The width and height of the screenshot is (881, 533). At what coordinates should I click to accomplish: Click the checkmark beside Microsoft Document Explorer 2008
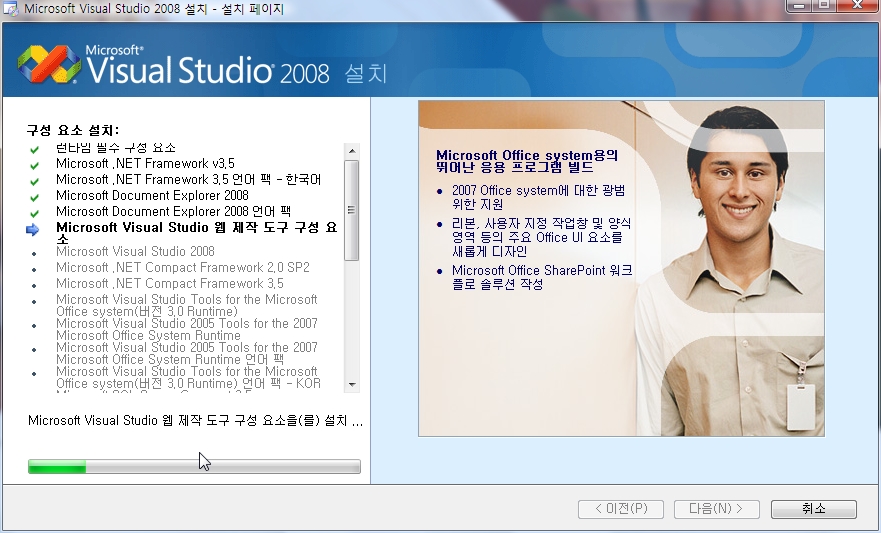point(34,197)
